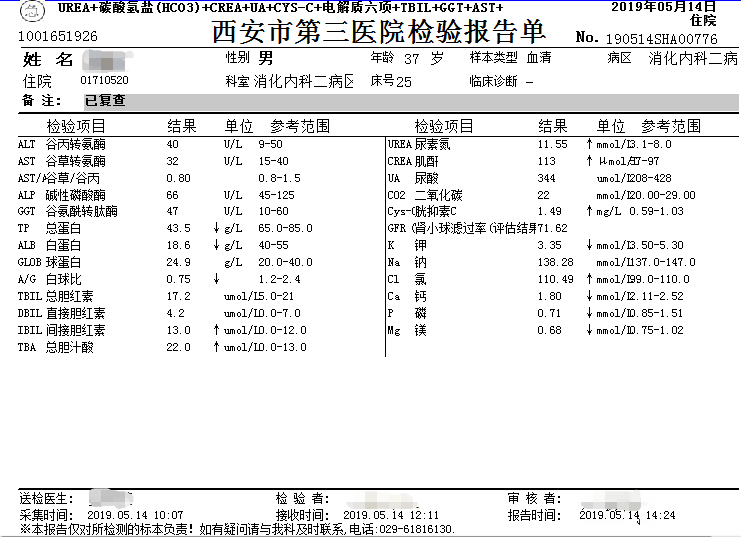741x537 pixels.
Task: Click the down arrow beside Mg 镁 result
Action: (x=589, y=330)
